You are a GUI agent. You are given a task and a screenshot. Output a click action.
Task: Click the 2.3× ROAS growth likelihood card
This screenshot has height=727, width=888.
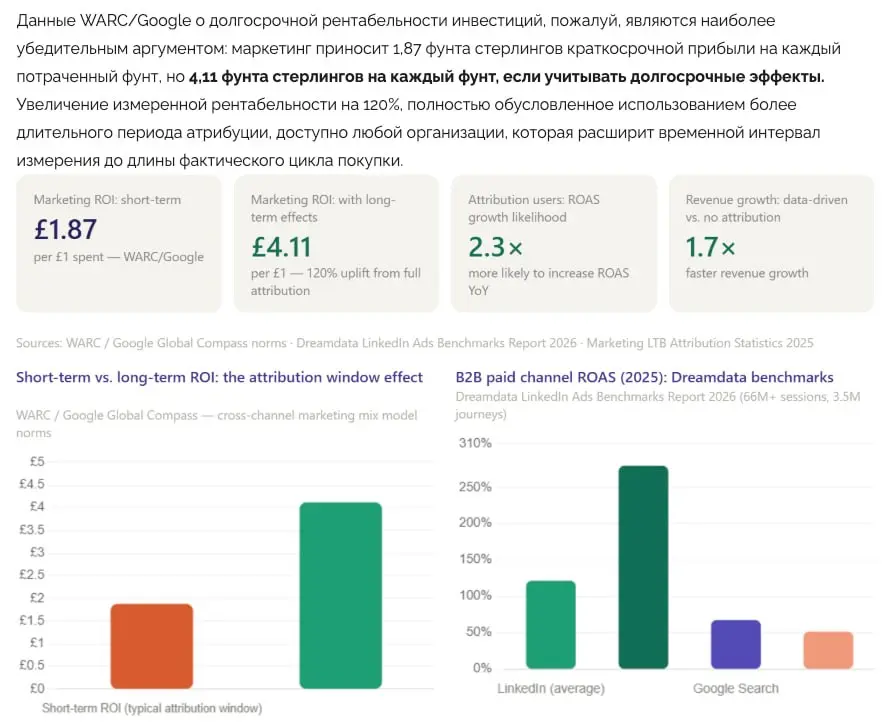554,243
